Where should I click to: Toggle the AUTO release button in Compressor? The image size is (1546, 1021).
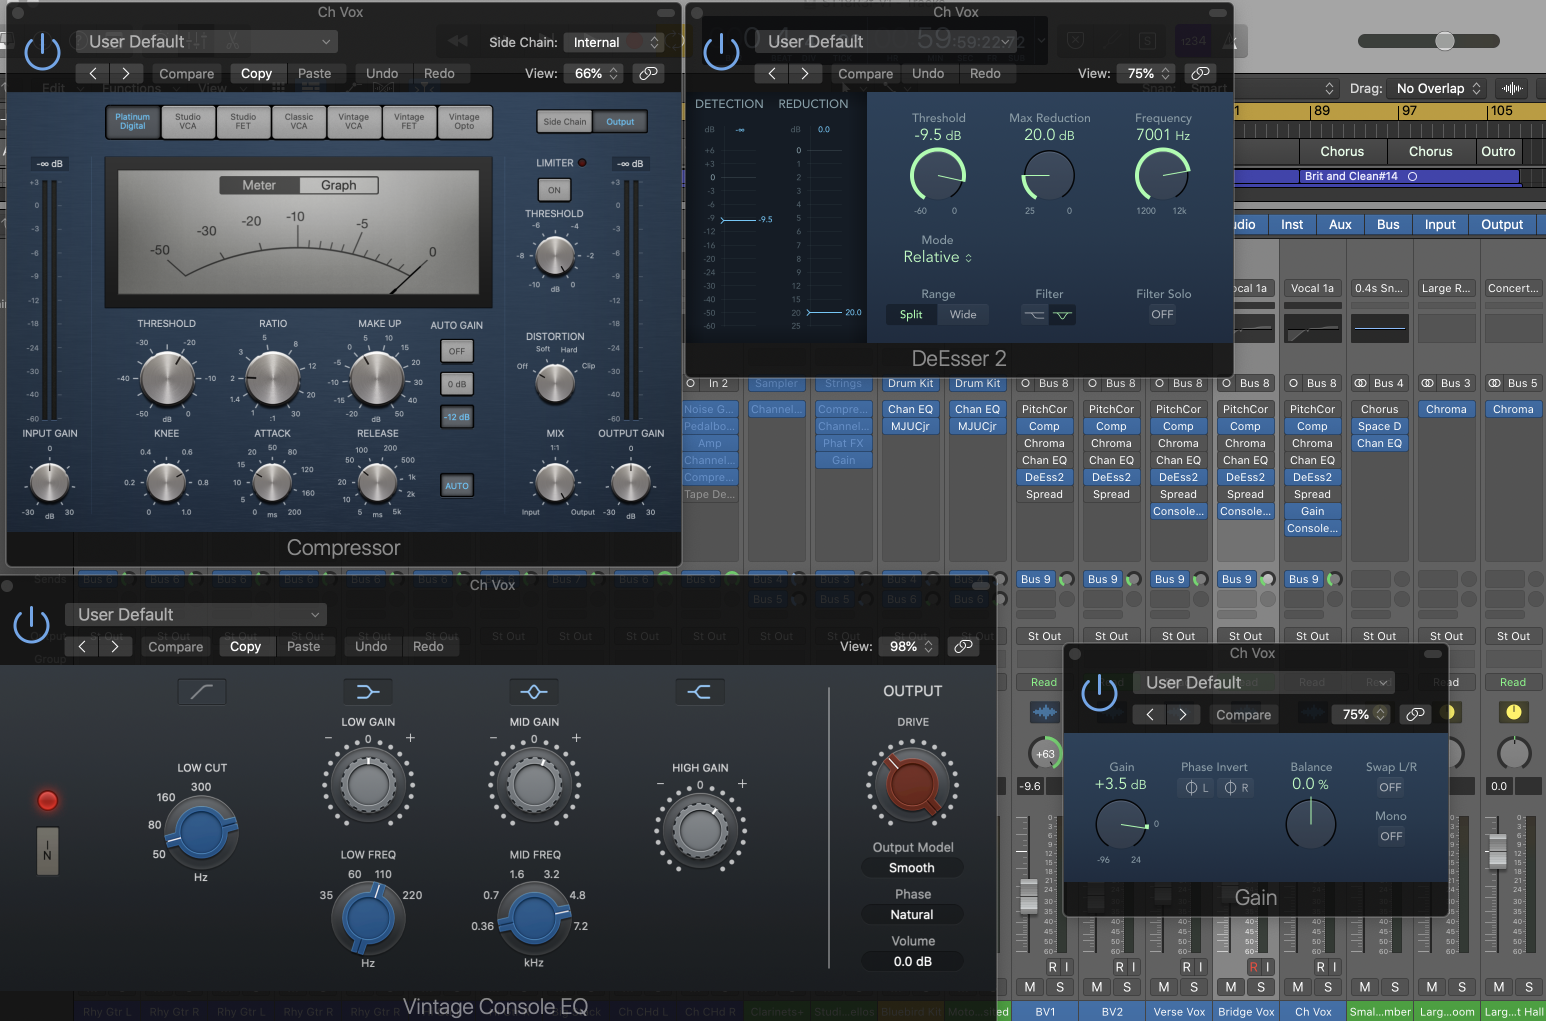(x=457, y=486)
